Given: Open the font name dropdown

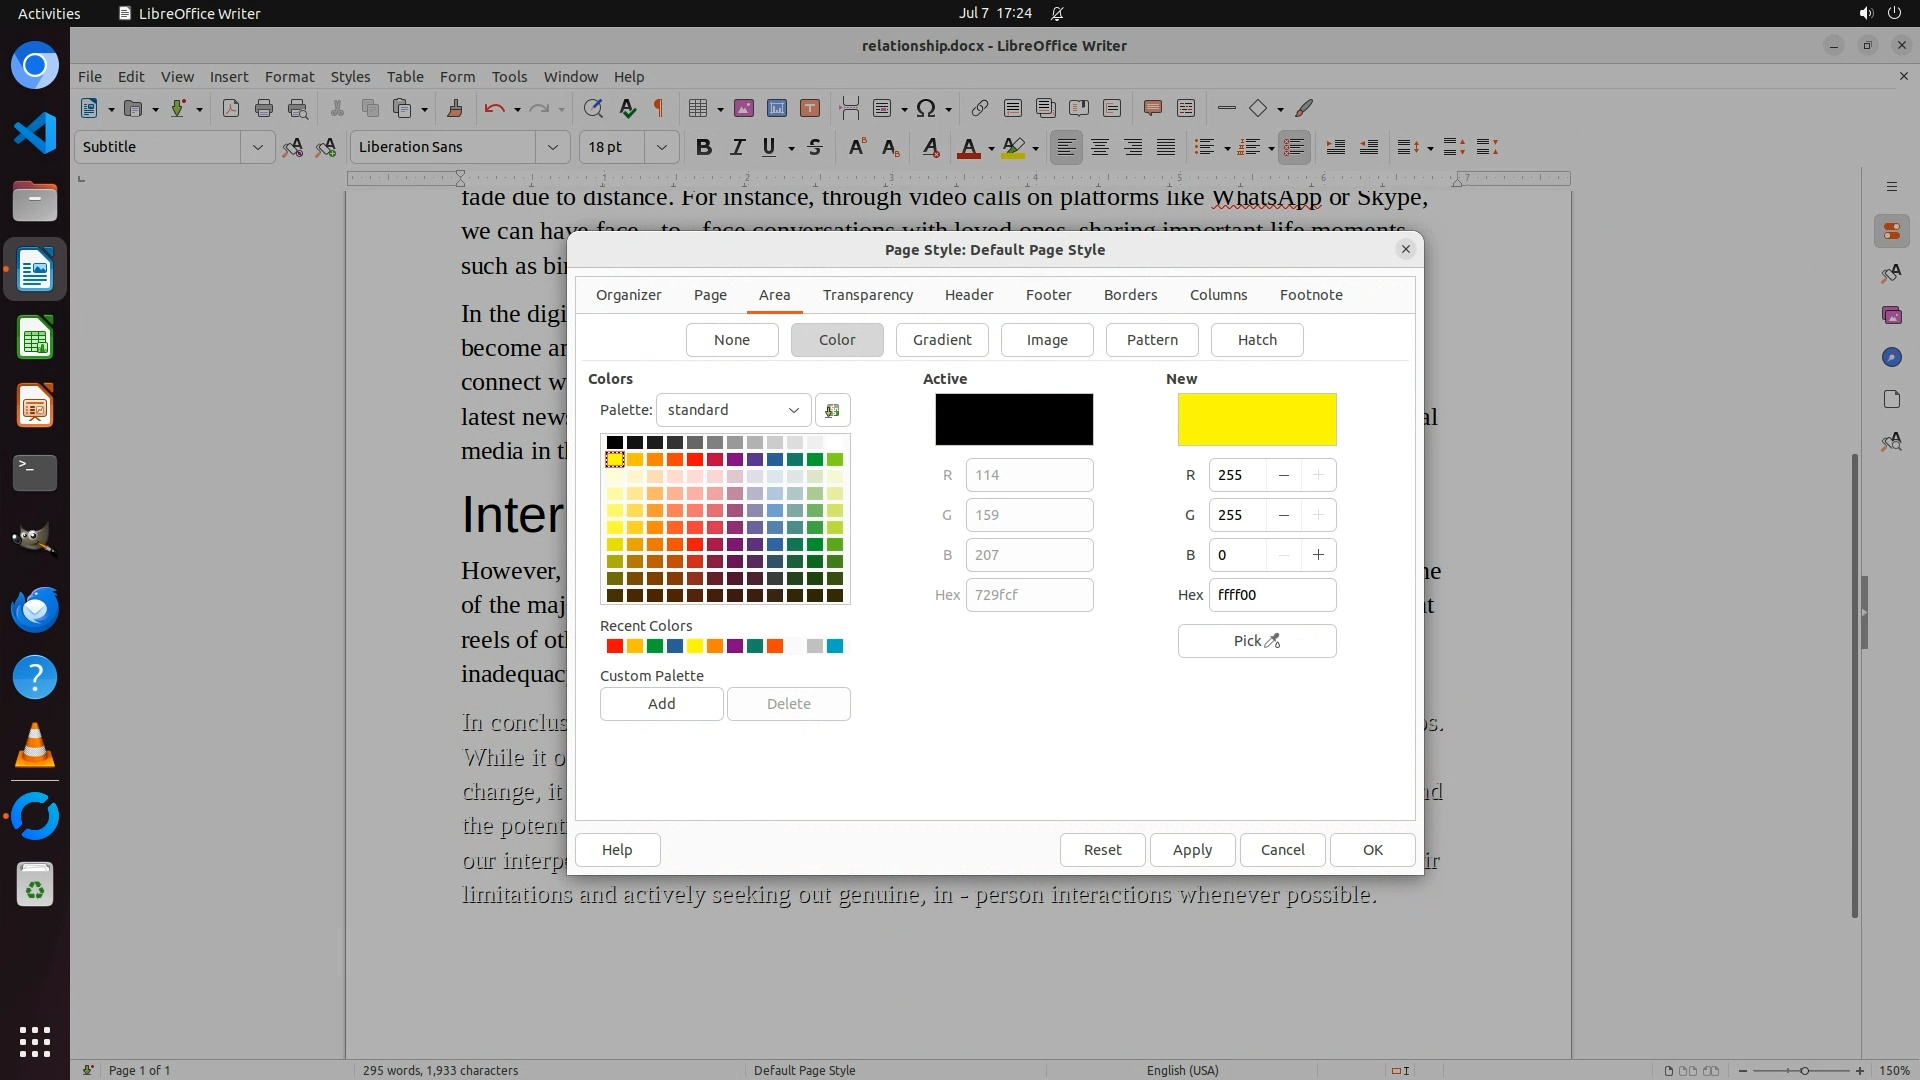Looking at the screenshot, I should coord(552,147).
